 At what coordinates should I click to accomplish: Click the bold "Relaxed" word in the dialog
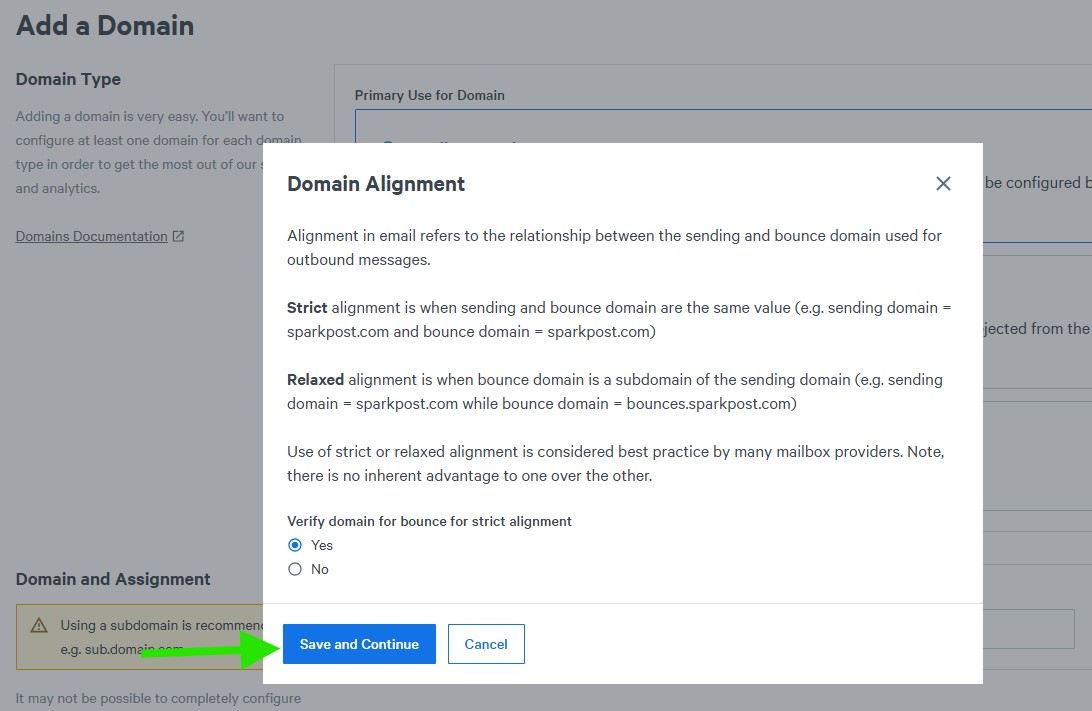(x=315, y=380)
